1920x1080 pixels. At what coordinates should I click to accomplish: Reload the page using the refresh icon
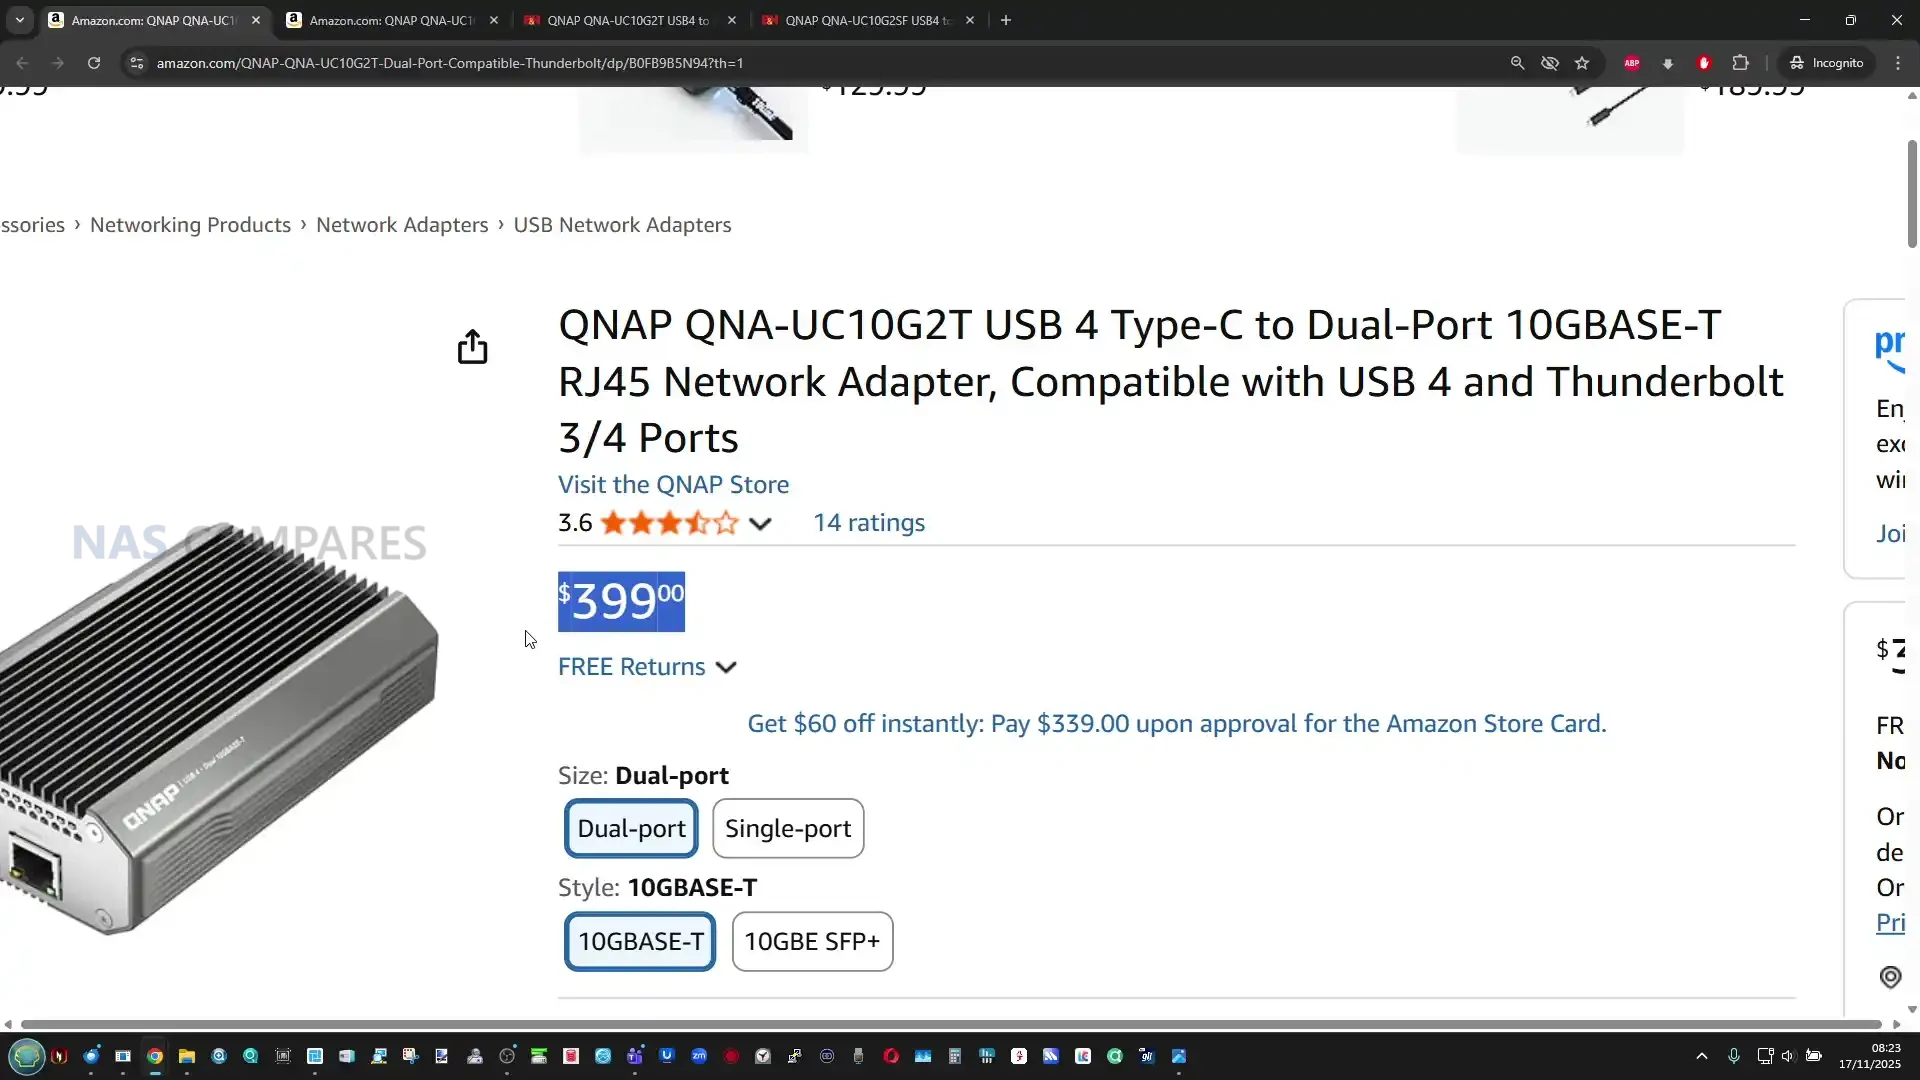click(94, 63)
